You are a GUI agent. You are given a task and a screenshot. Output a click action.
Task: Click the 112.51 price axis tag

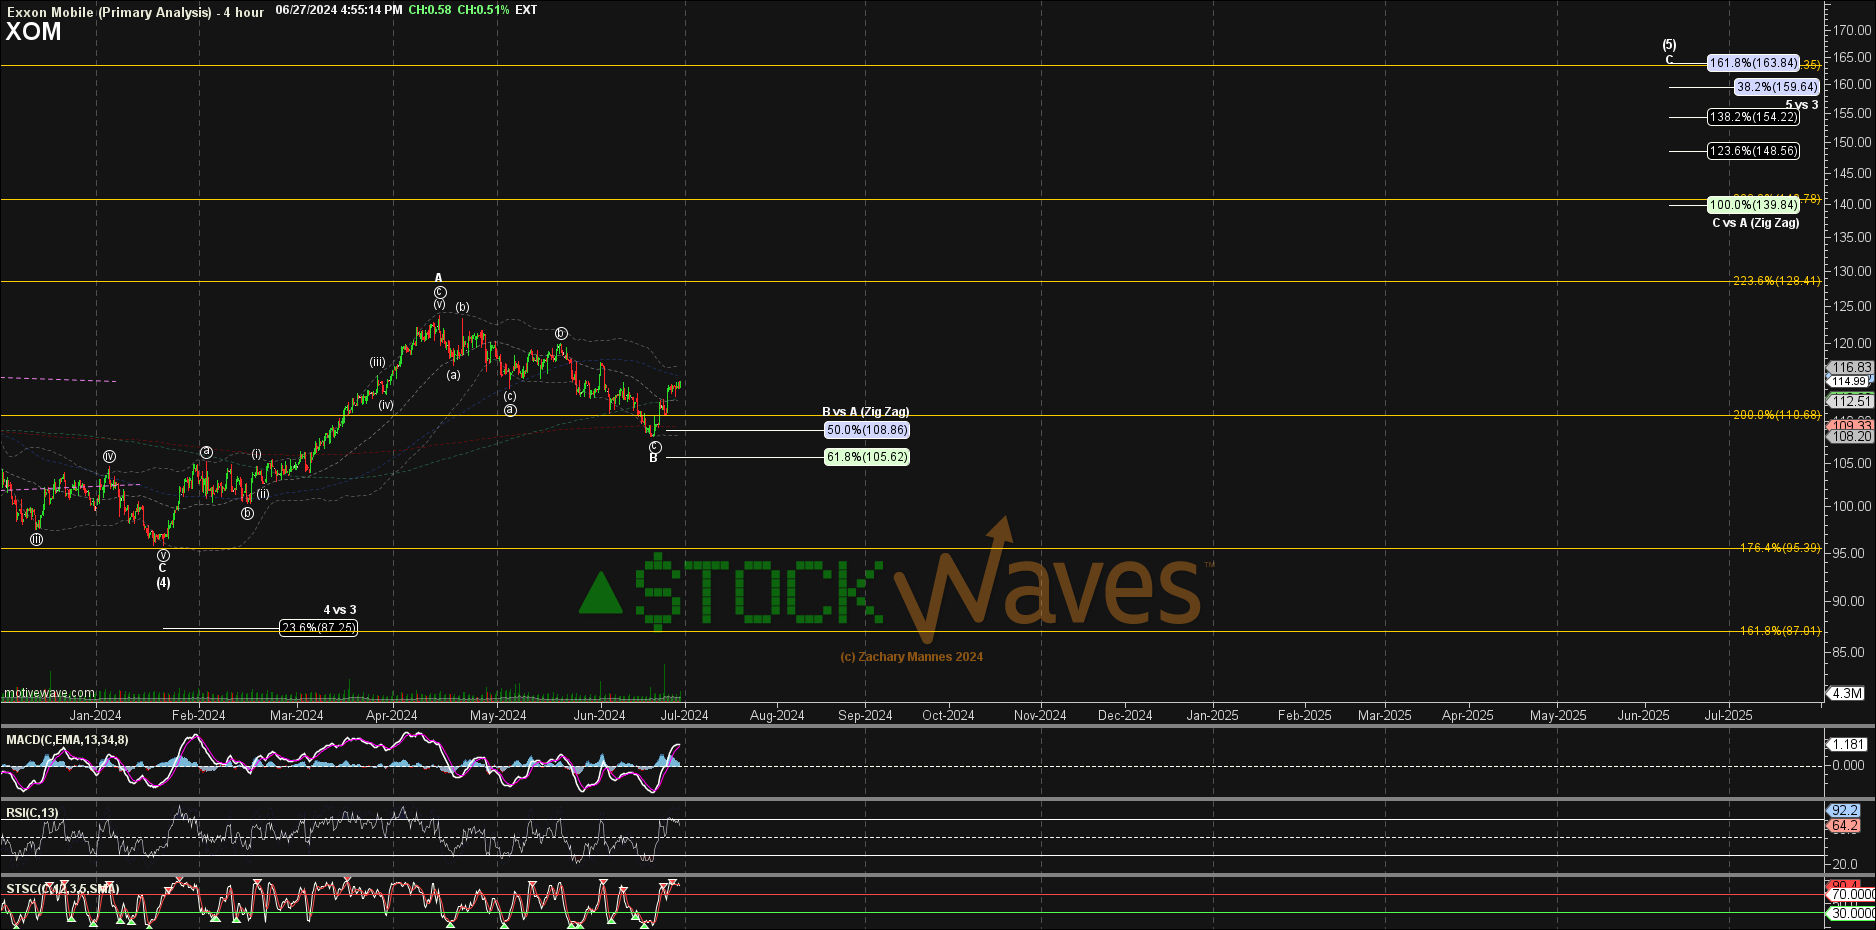point(1850,401)
